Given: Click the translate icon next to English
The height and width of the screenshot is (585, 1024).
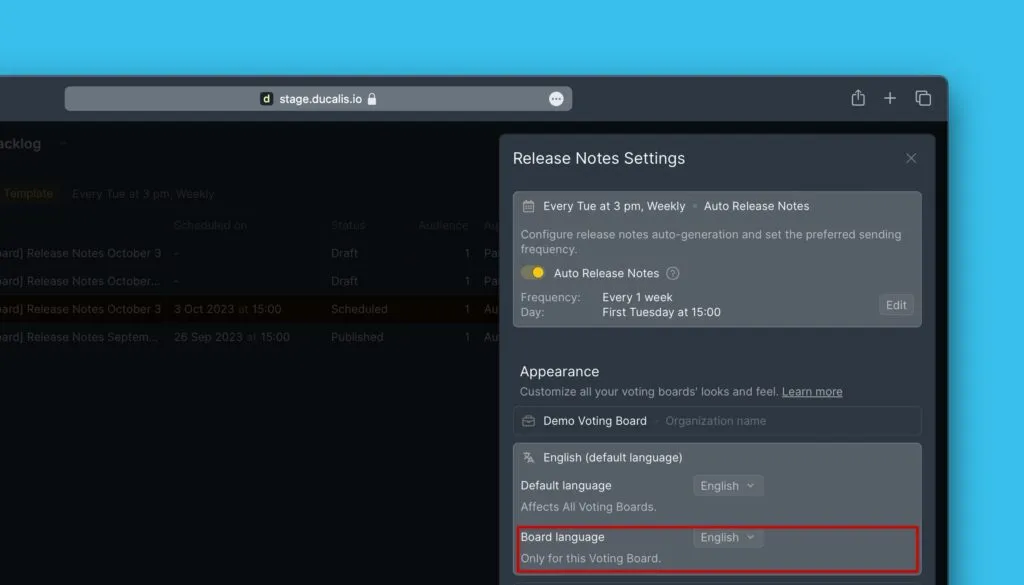Looking at the screenshot, I should pos(528,457).
